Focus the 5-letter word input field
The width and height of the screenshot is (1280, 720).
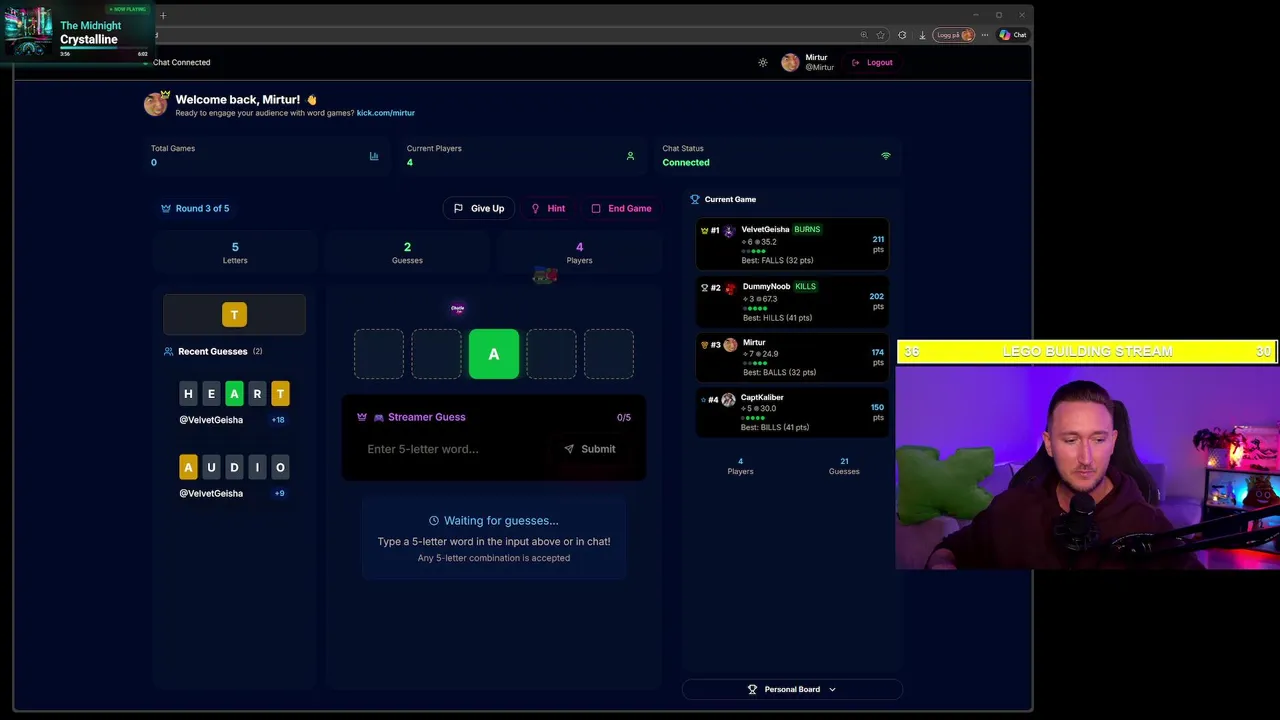pyautogui.click(x=452, y=449)
